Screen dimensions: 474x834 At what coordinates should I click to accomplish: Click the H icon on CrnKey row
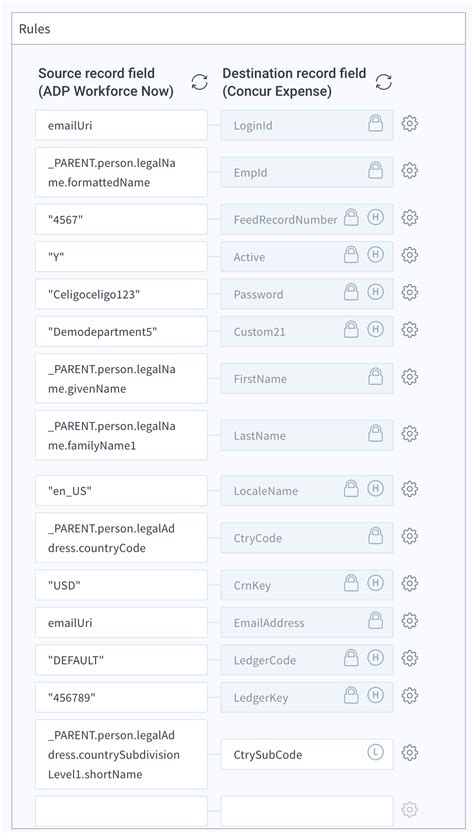click(376, 583)
